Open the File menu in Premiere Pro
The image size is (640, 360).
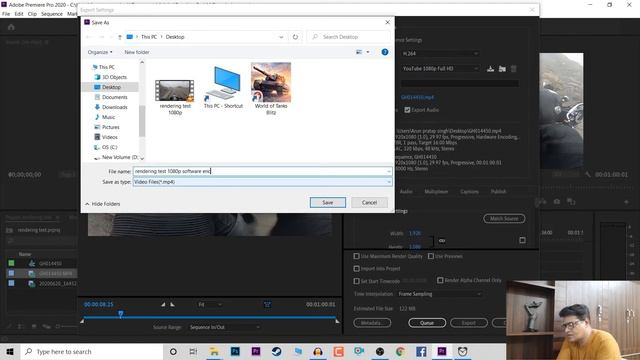6,14
